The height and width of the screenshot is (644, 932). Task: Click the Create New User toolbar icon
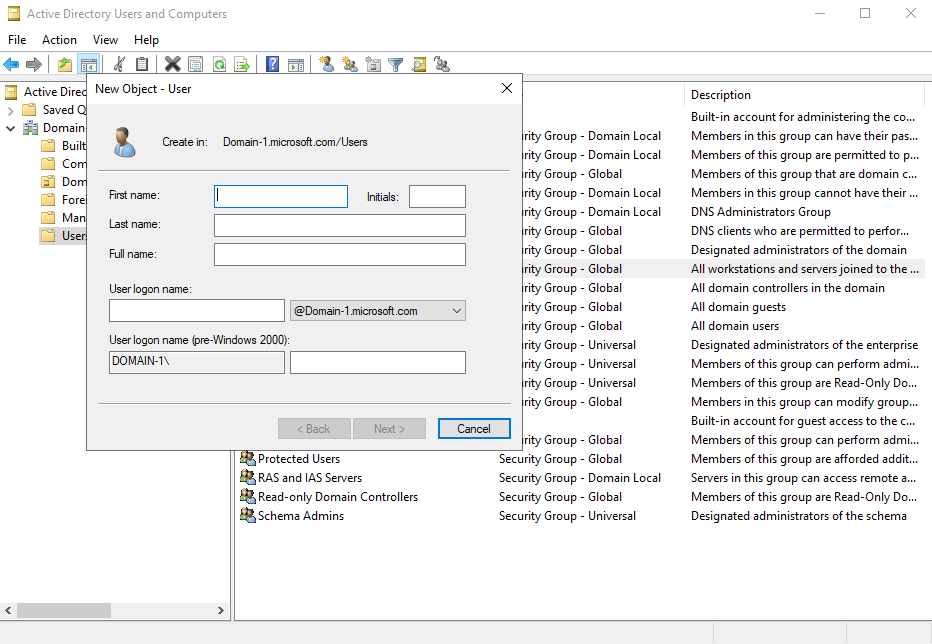point(326,64)
